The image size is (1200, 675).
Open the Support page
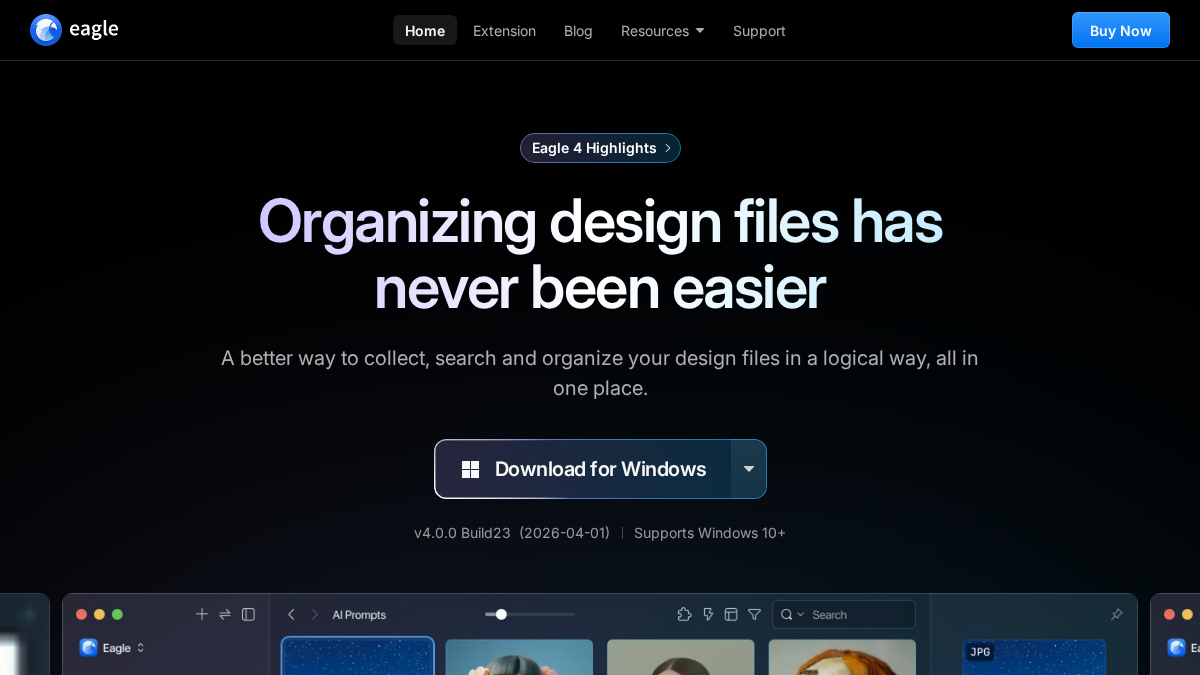coord(759,30)
